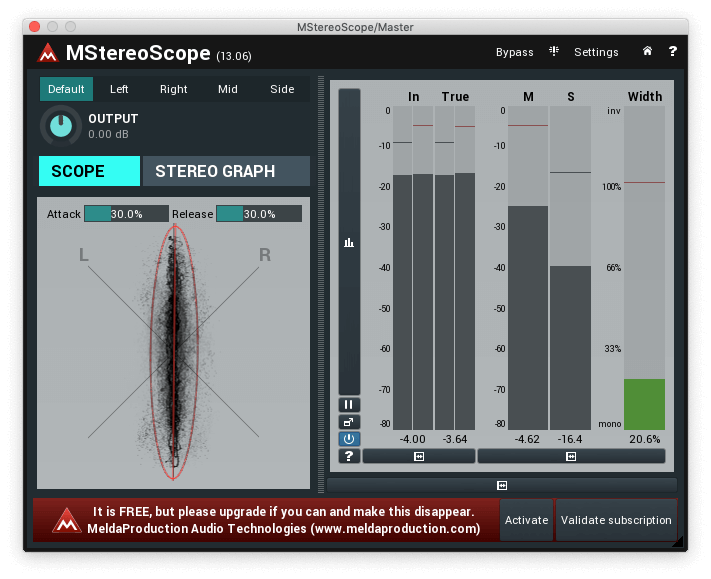
Task: Click the vertical panel splitter handle
Action: [321, 284]
